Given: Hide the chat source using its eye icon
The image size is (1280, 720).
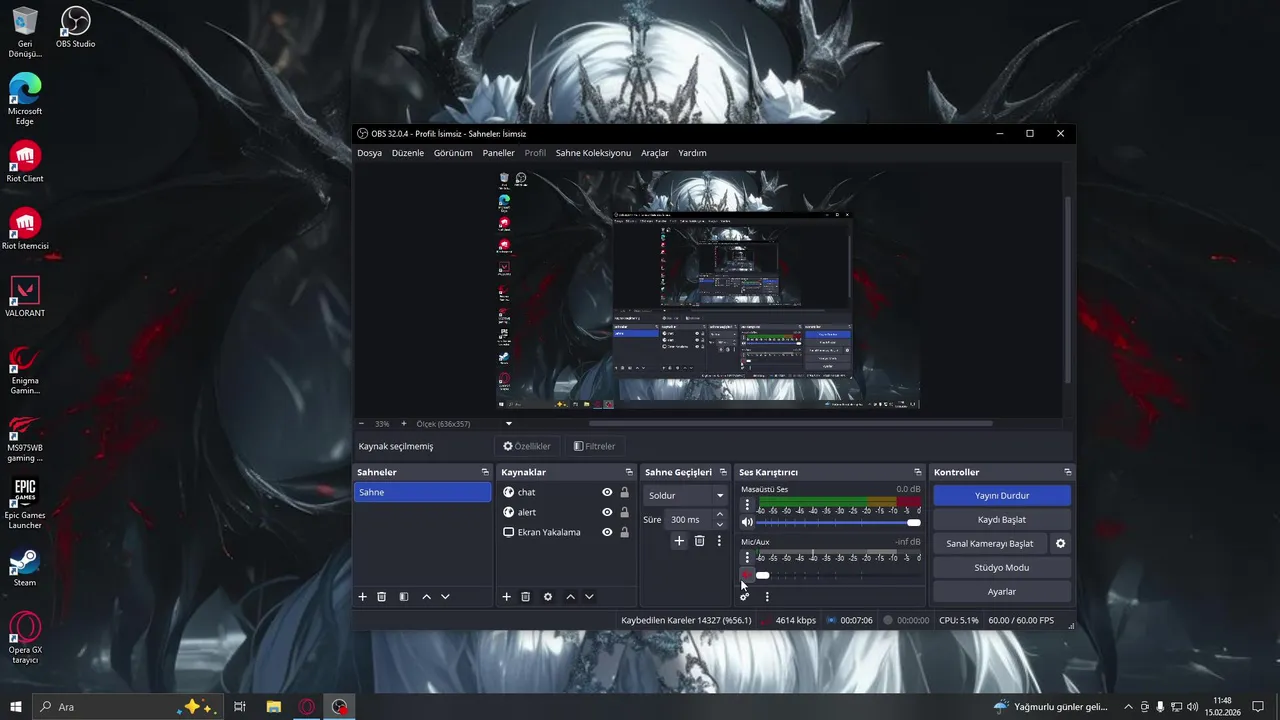Looking at the screenshot, I should [x=607, y=492].
